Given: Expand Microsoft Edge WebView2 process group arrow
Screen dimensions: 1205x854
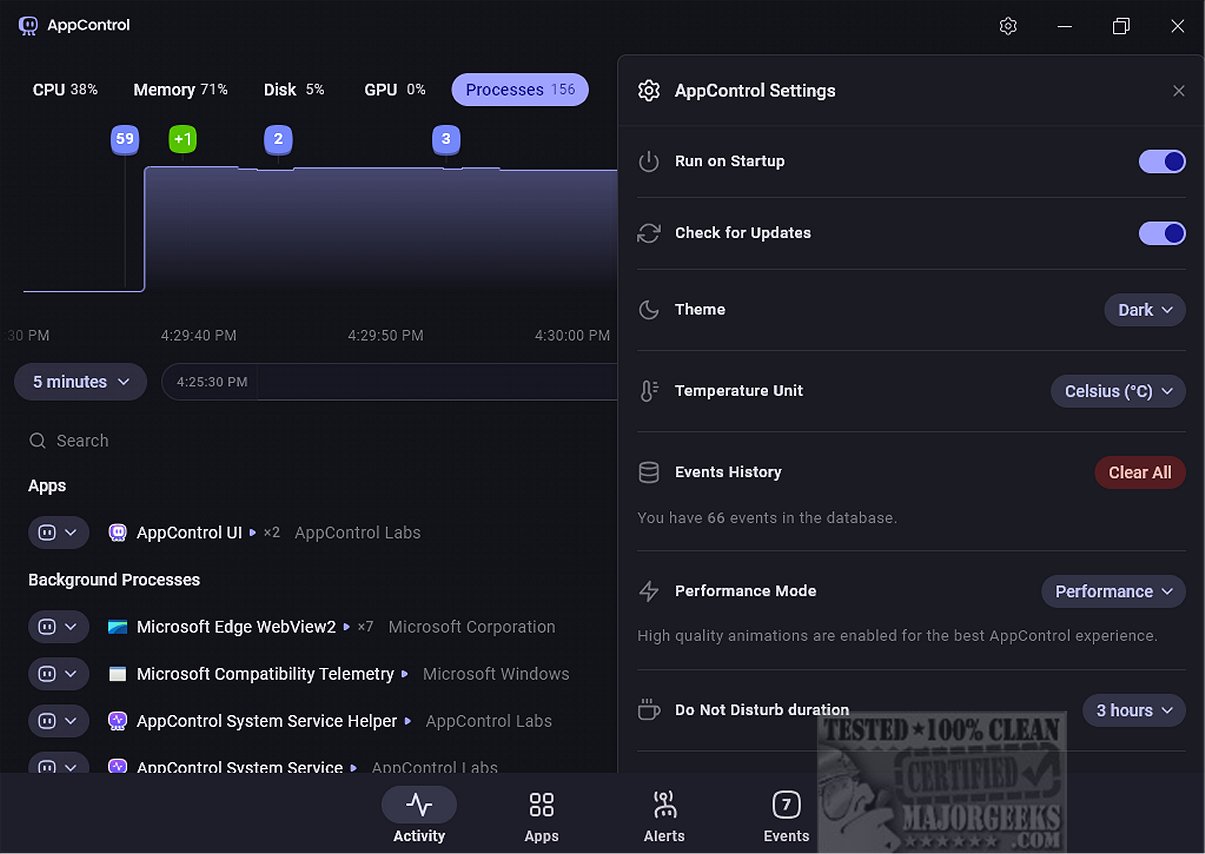Looking at the screenshot, I should tap(347, 627).
